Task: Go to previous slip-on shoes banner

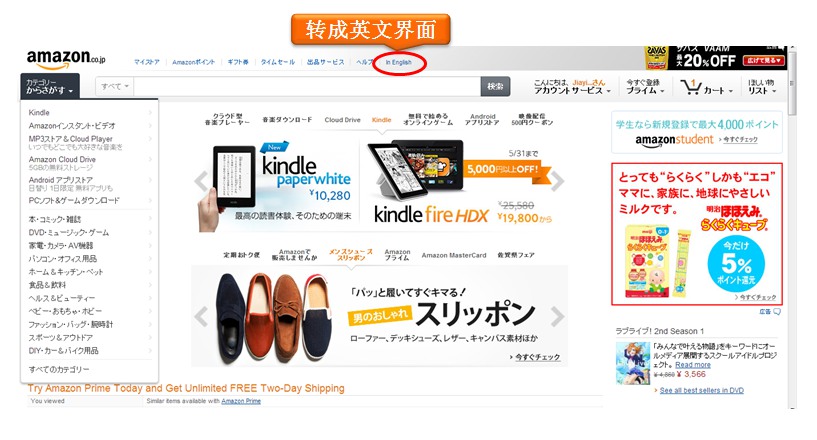Action: tap(201, 316)
